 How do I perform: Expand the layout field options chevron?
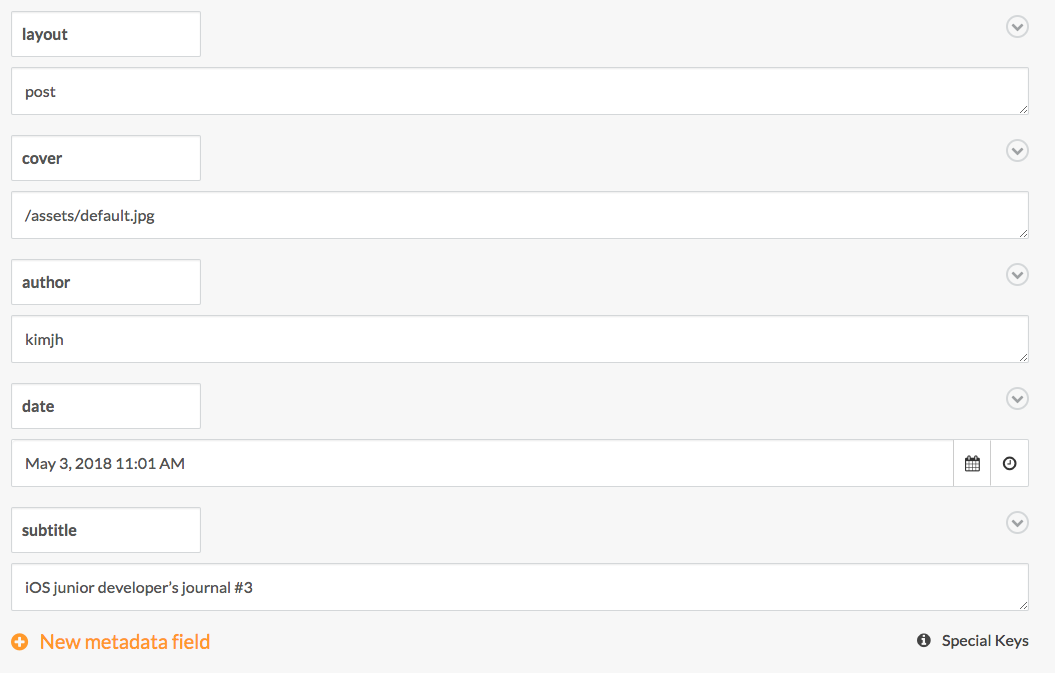1017,27
